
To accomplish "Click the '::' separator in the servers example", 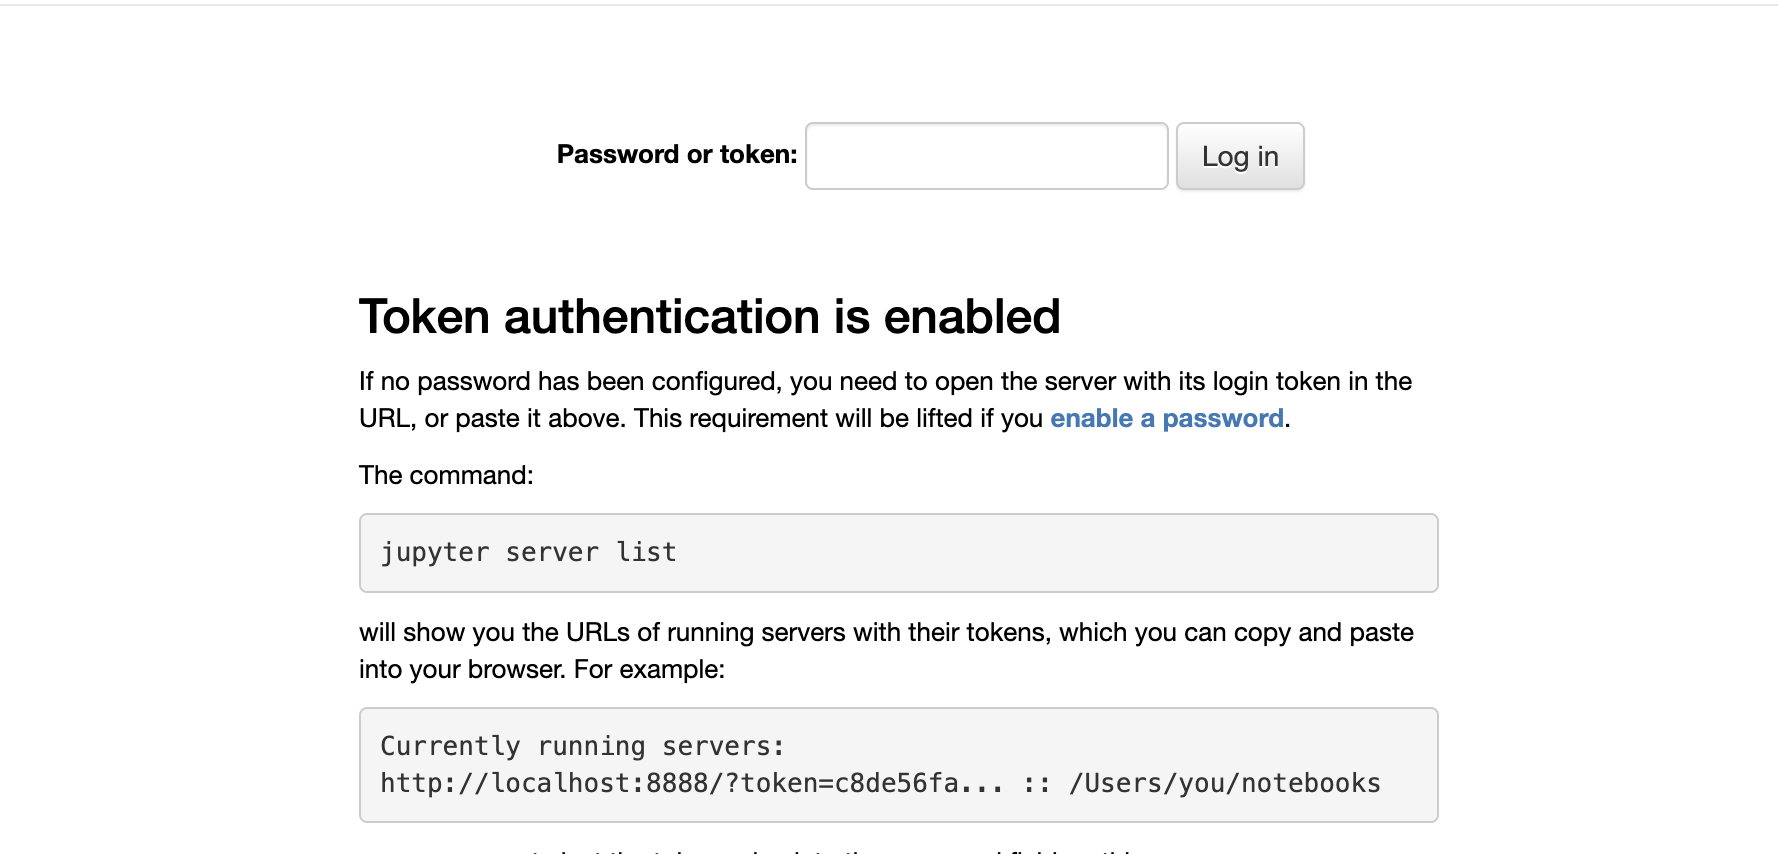I will [1036, 784].
